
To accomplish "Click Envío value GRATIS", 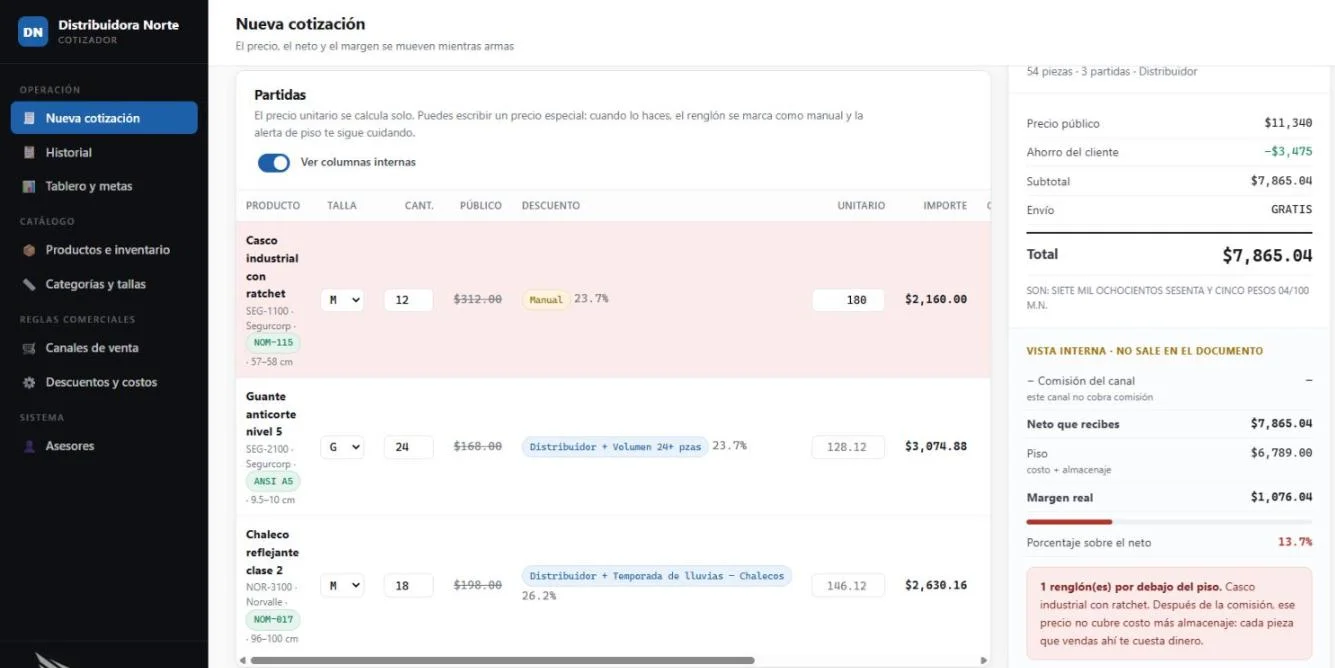I will [x=1291, y=210].
